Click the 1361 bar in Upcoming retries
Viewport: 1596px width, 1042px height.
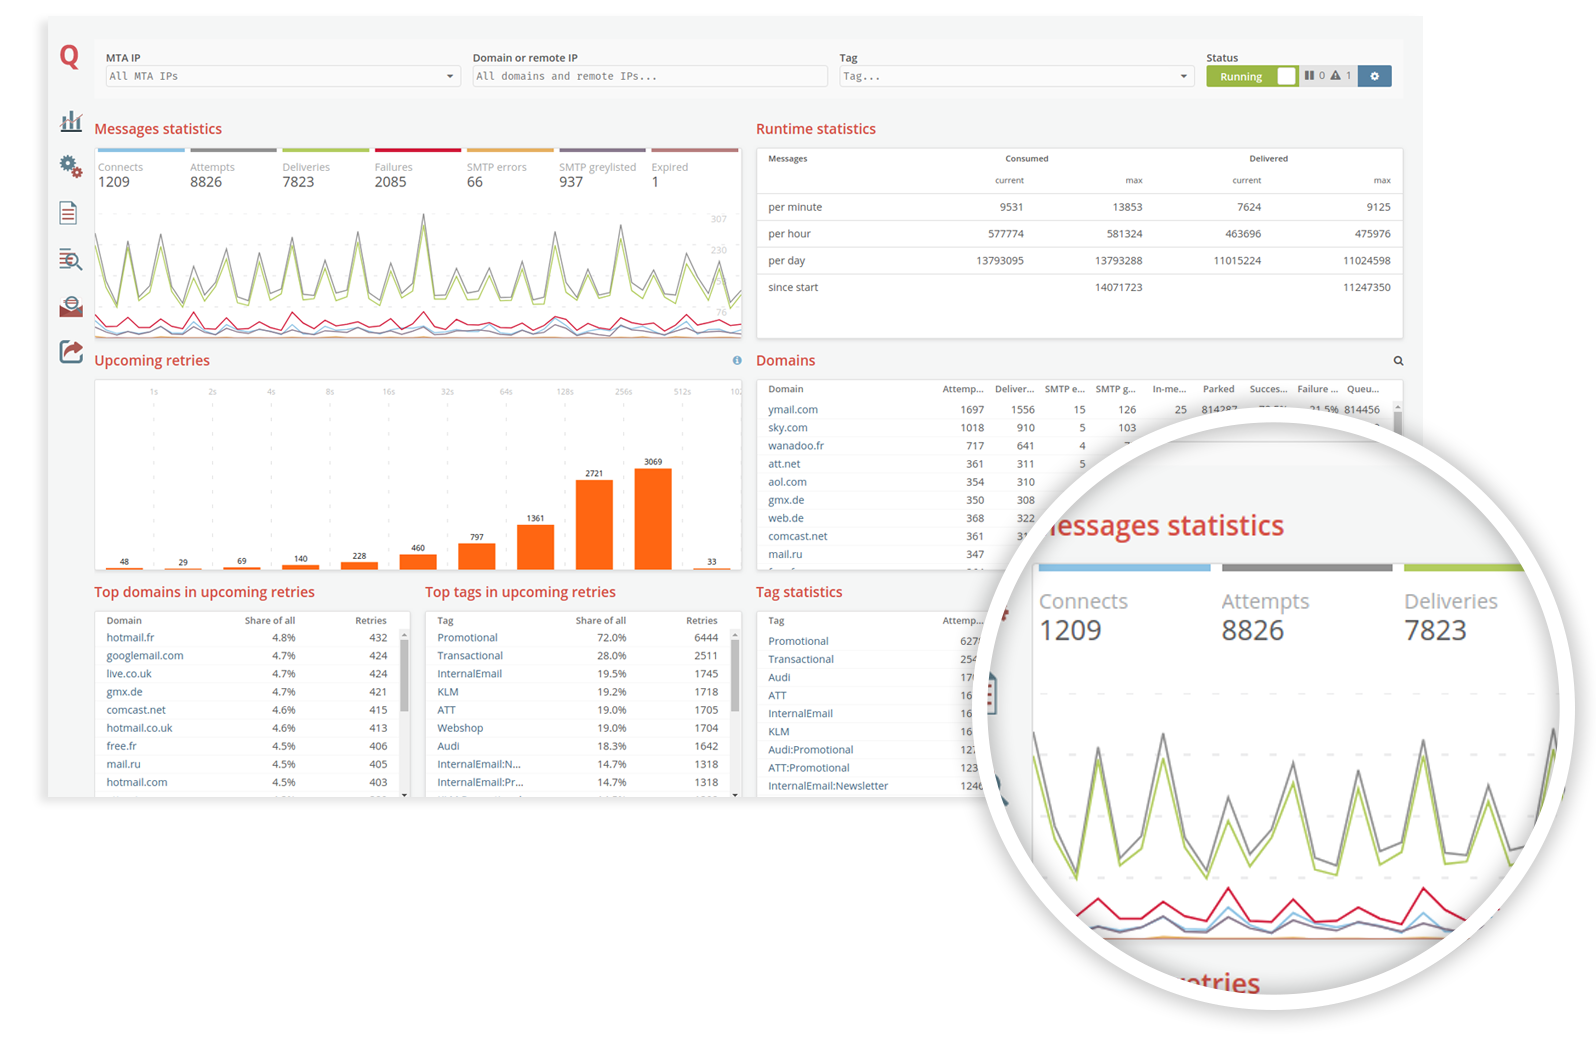coord(535,547)
